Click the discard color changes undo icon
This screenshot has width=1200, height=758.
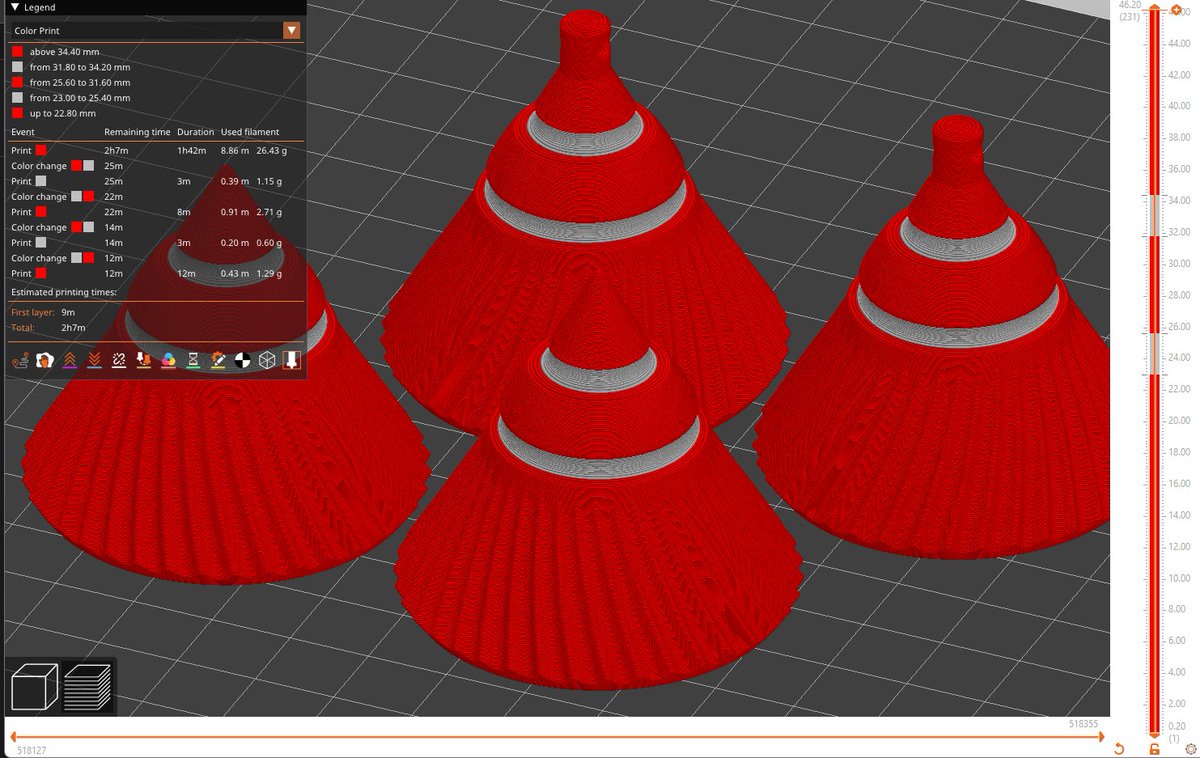point(1119,749)
